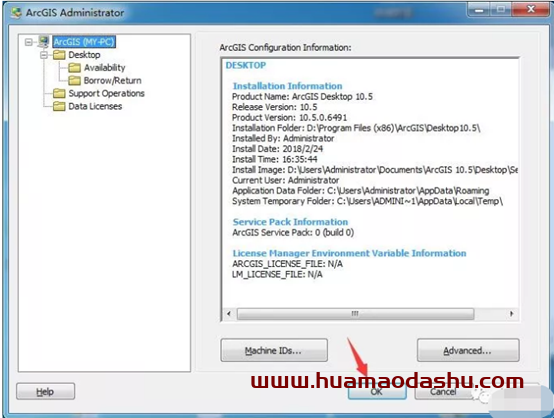554x418 pixels.
Task: Select the Data Licenses label
Action: (95, 106)
